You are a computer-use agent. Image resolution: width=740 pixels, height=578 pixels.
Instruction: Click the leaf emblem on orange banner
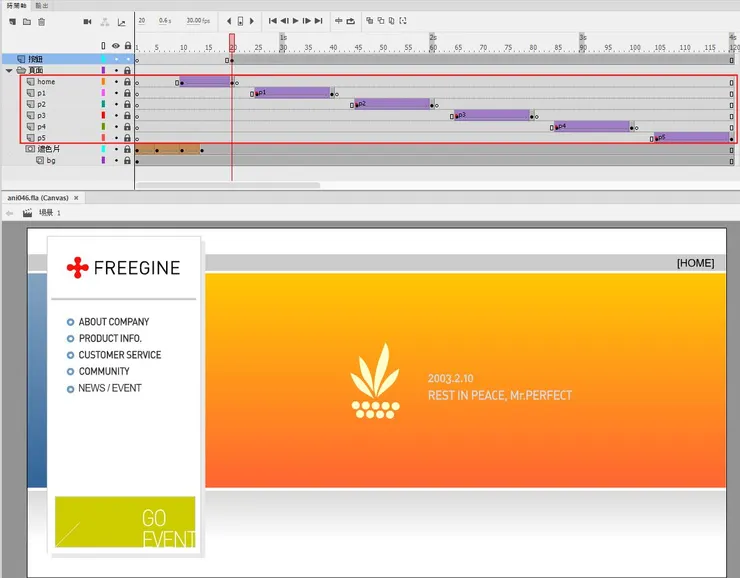(x=375, y=380)
